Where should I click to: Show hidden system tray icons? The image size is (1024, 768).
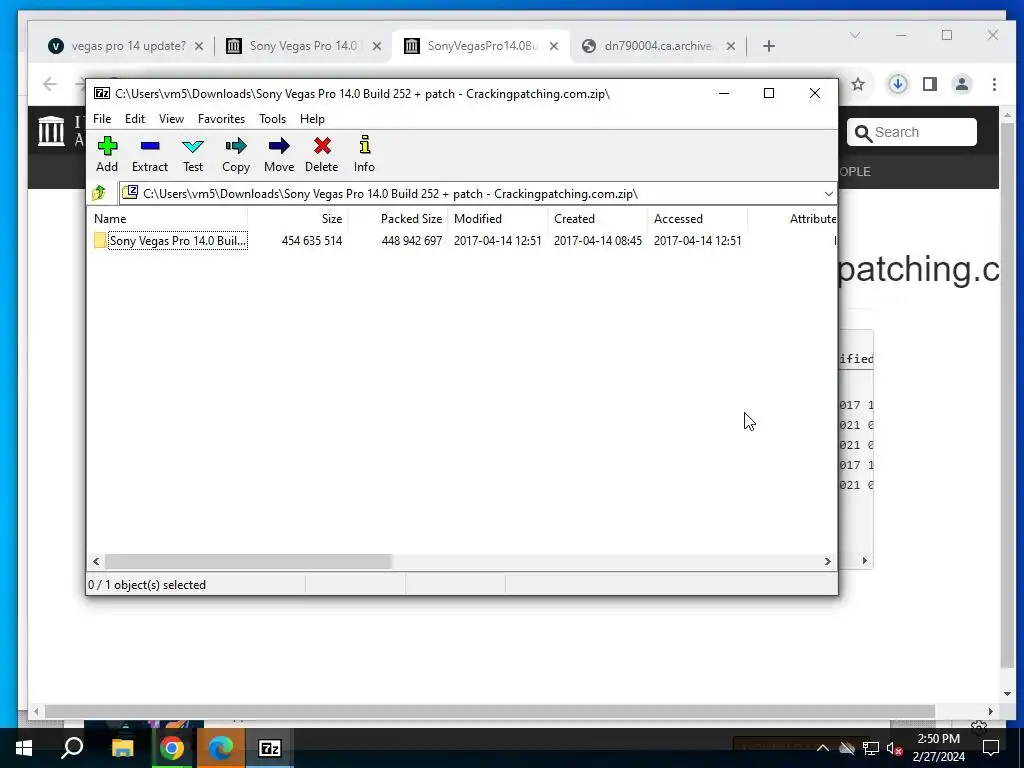[823, 748]
